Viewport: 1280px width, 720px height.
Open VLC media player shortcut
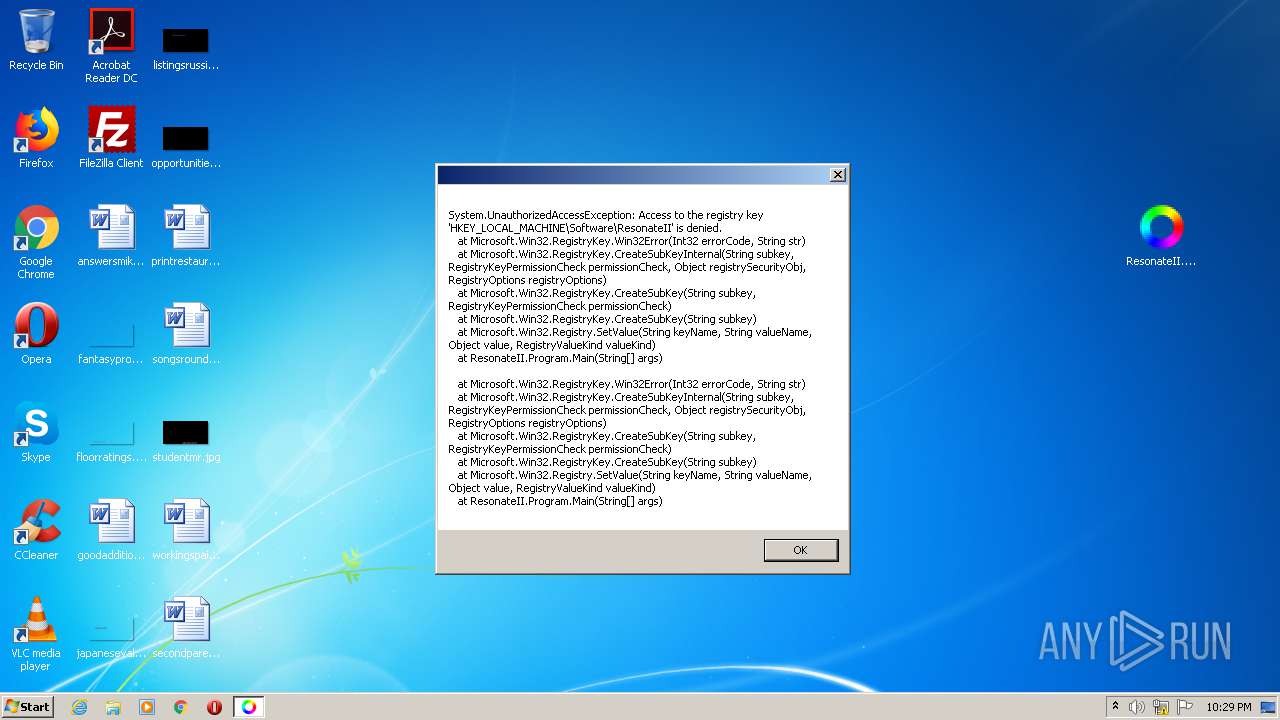36,634
